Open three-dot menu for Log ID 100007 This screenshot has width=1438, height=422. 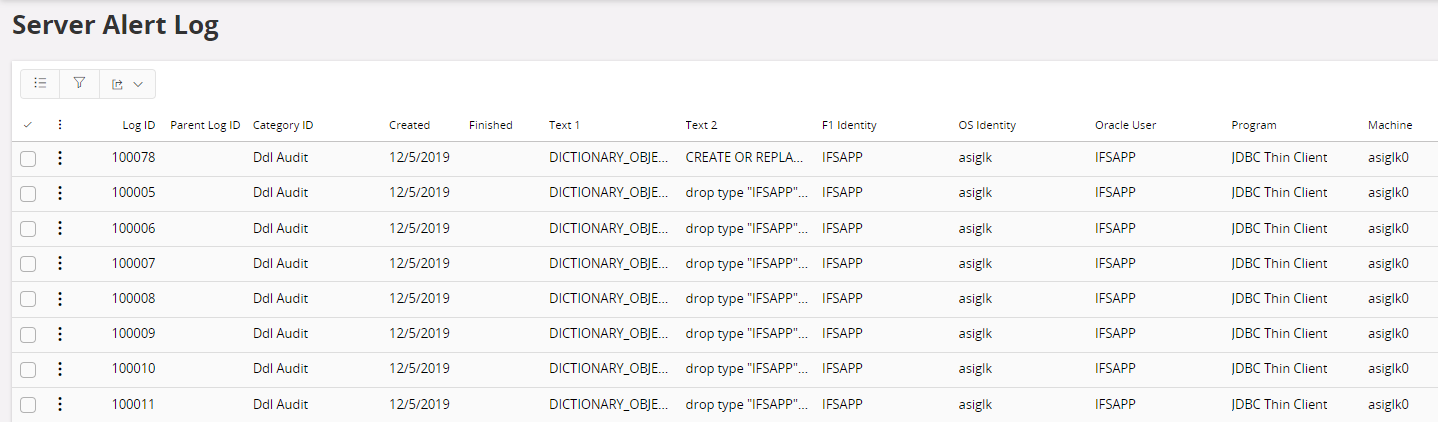pyautogui.click(x=60, y=264)
